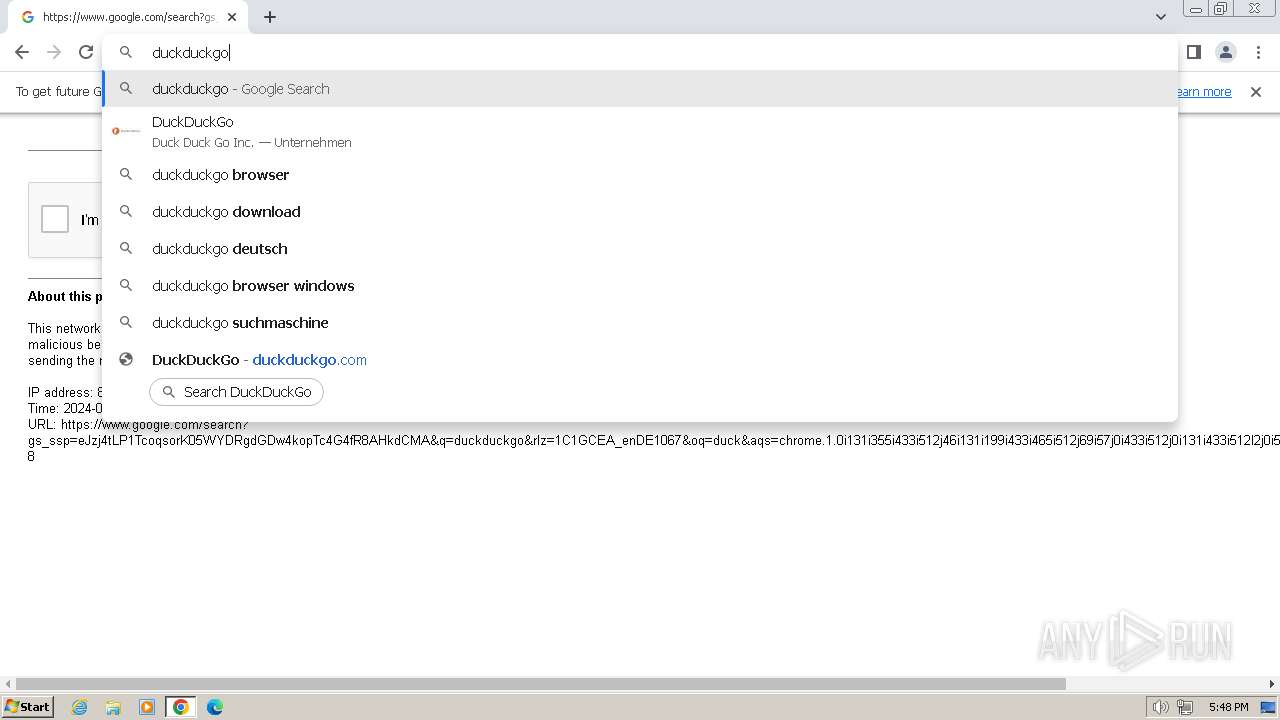The image size is (1280, 720).
Task: Pick the 'duckduckgo deutsch' suggestion
Action: click(x=640, y=249)
